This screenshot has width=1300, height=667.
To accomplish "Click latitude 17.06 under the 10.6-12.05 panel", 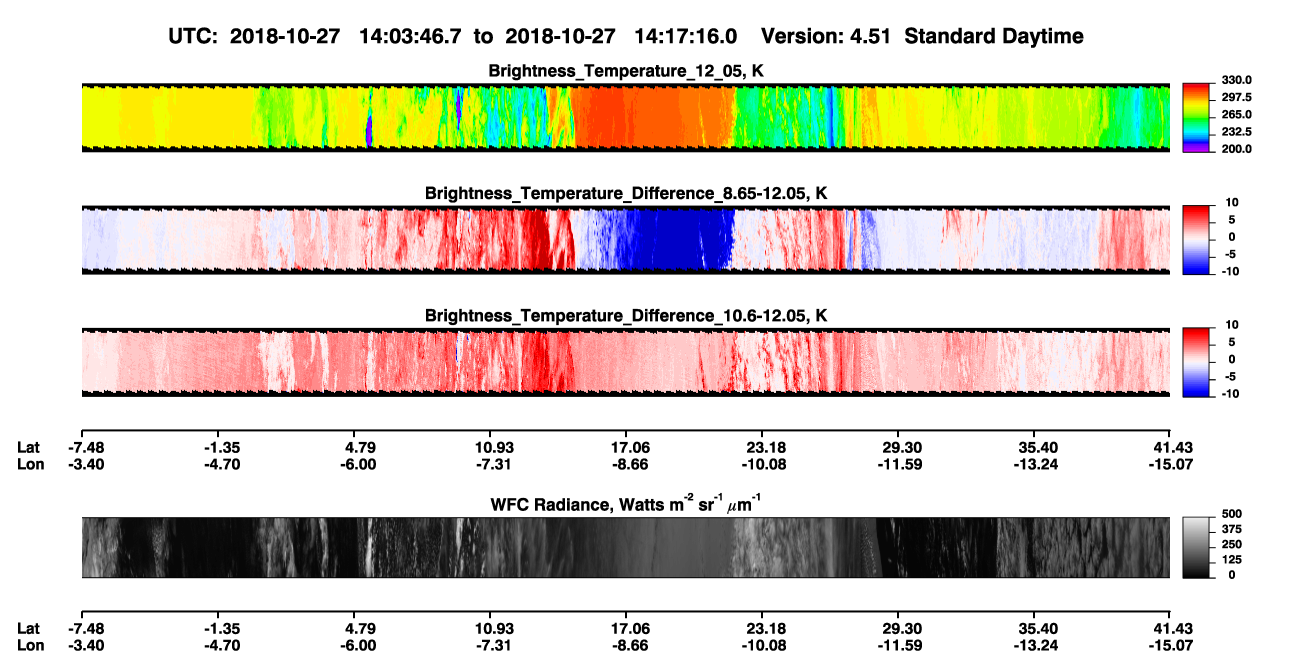I will pos(626,447).
